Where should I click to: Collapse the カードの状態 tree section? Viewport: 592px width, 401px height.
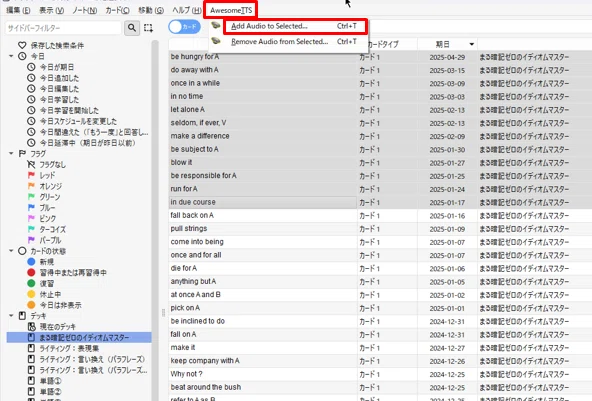coord(11,251)
